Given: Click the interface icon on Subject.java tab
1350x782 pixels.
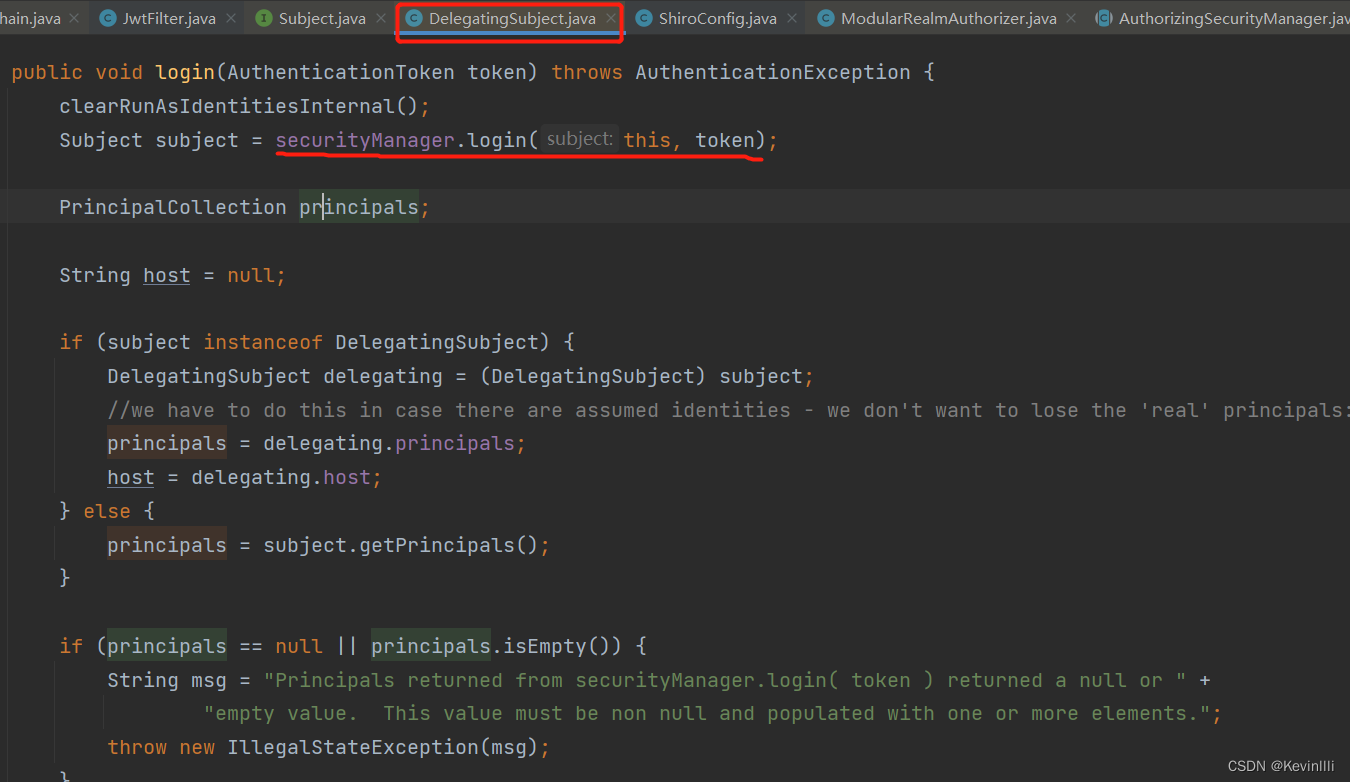Looking at the screenshot, I should click(264, 19).
